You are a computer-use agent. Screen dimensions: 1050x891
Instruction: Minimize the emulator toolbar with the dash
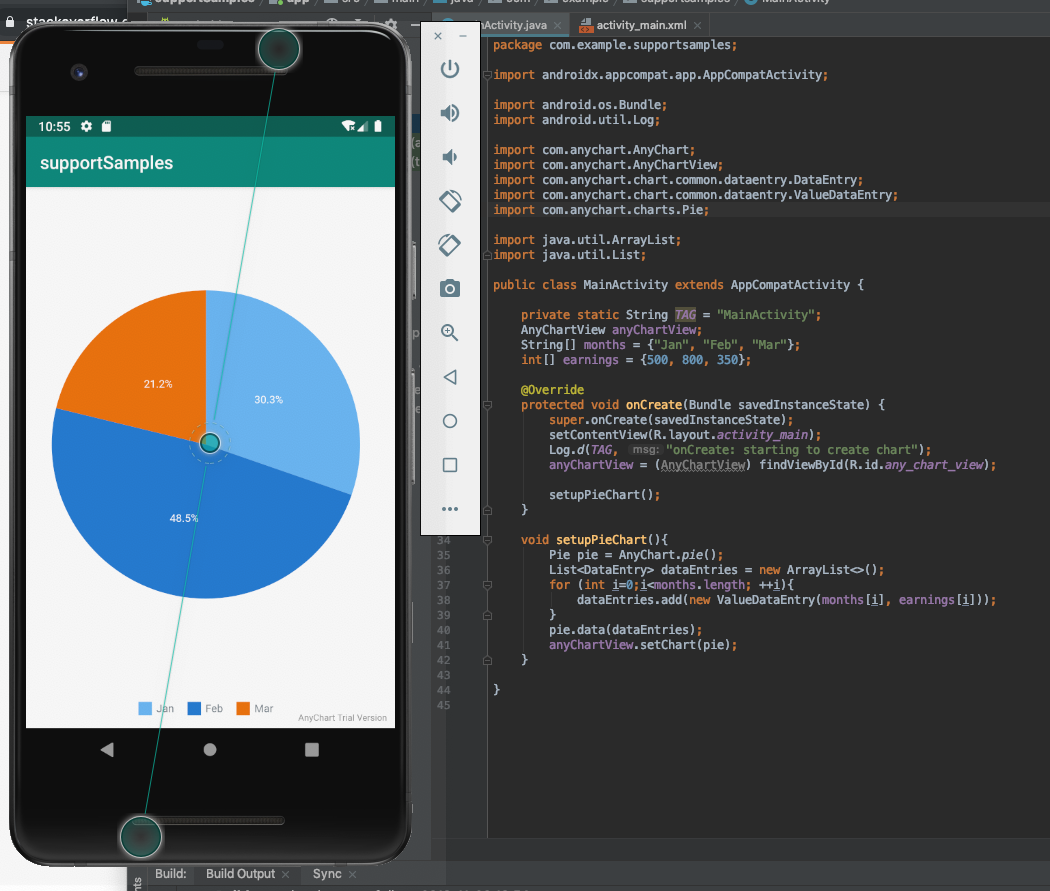click(x=463, y=36)
